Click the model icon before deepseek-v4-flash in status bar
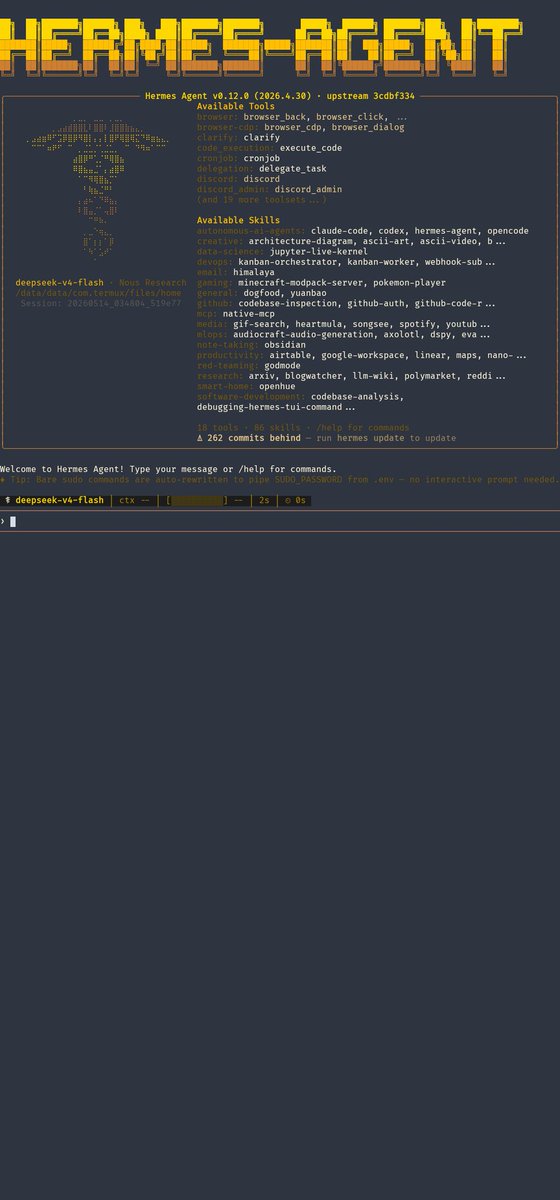Image resolution: width=560 pixels, height=1200 pixels. [x=7, y=500]
